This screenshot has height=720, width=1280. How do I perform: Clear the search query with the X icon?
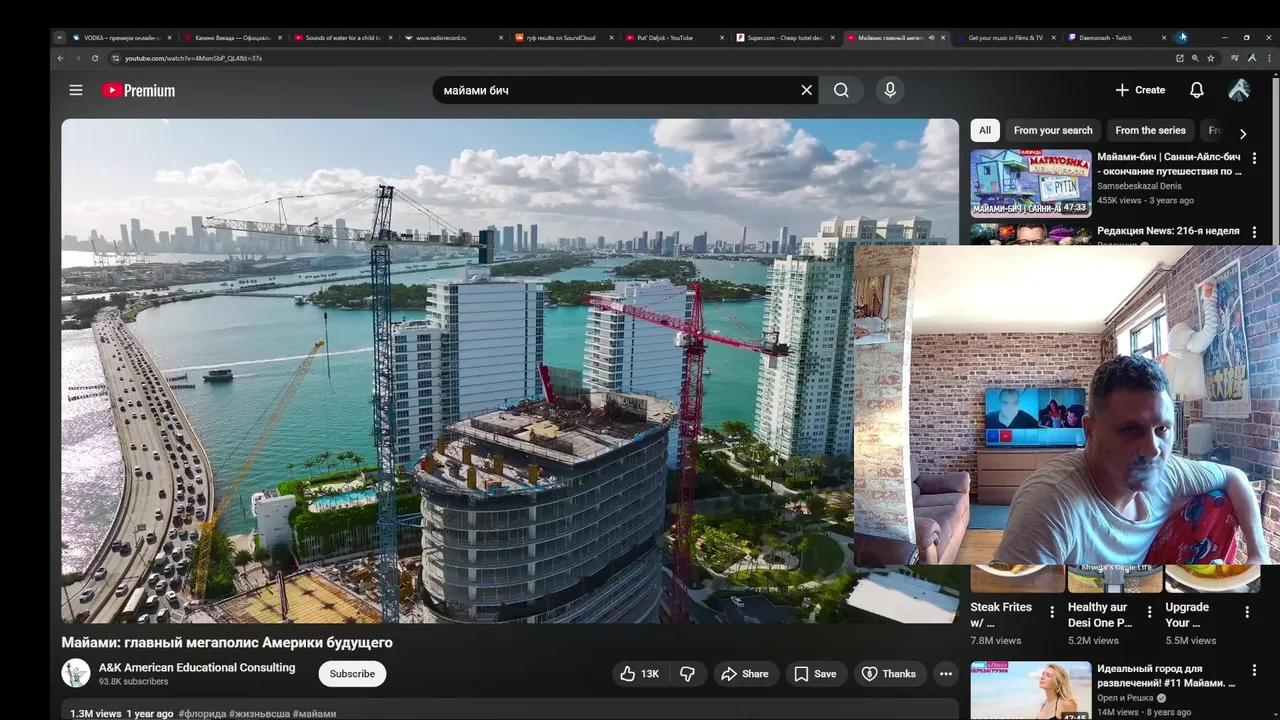click(x=806, y=90)
